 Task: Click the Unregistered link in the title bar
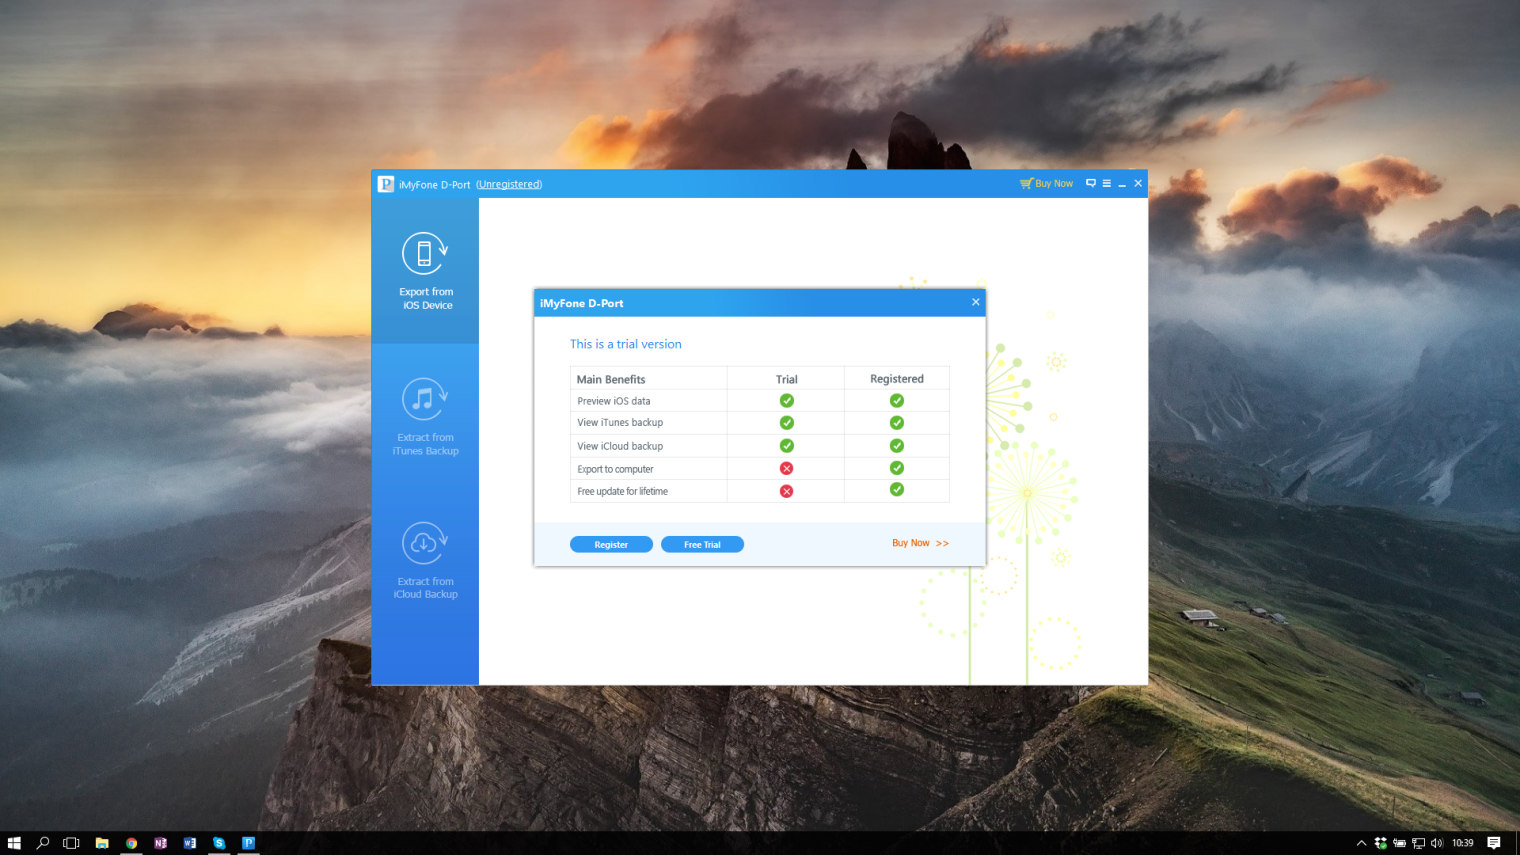pyautogui.click(x=509, y=184)
